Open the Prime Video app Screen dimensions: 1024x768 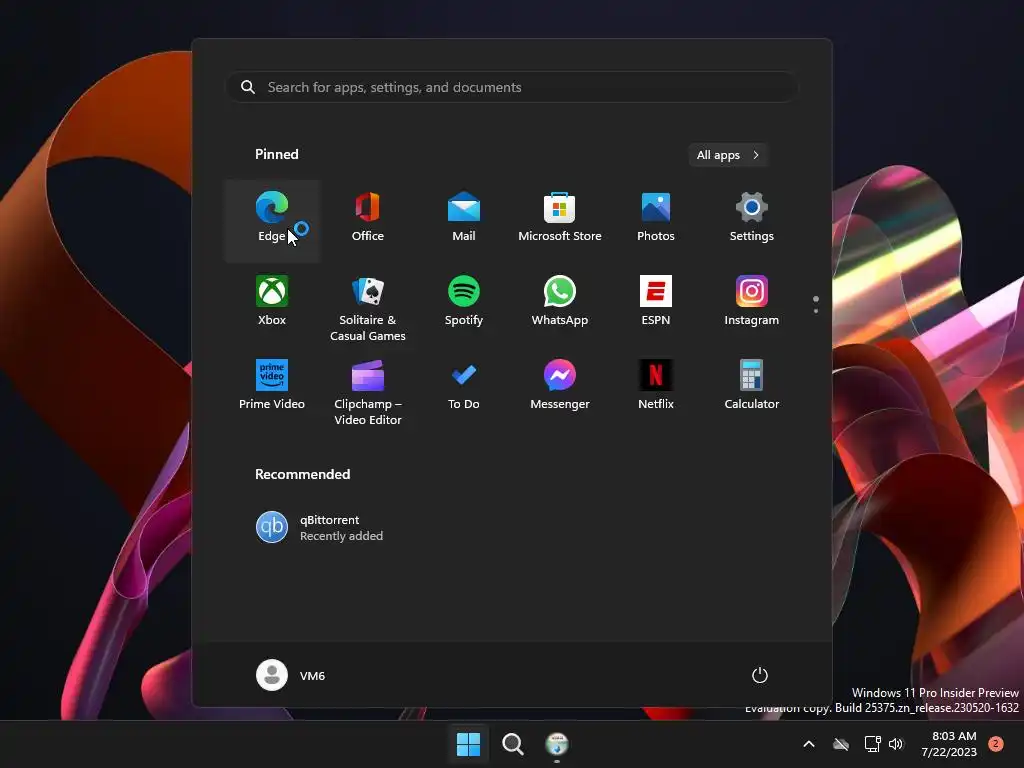[x=272, y=389]
